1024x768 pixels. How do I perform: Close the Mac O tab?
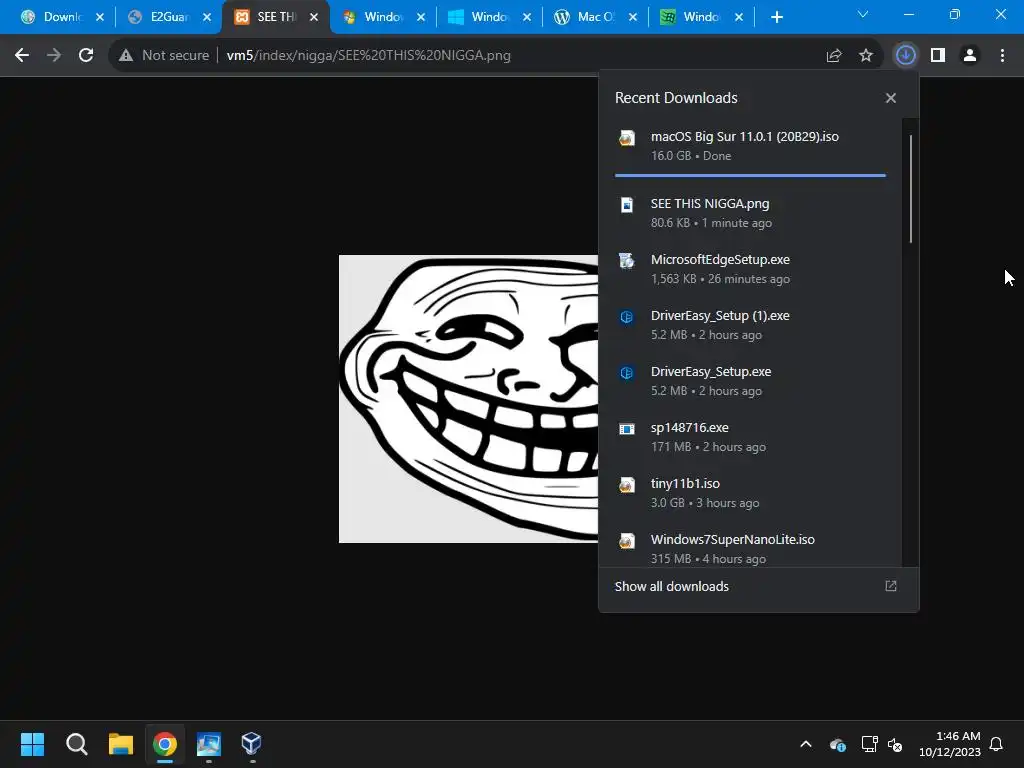[633, 18]
